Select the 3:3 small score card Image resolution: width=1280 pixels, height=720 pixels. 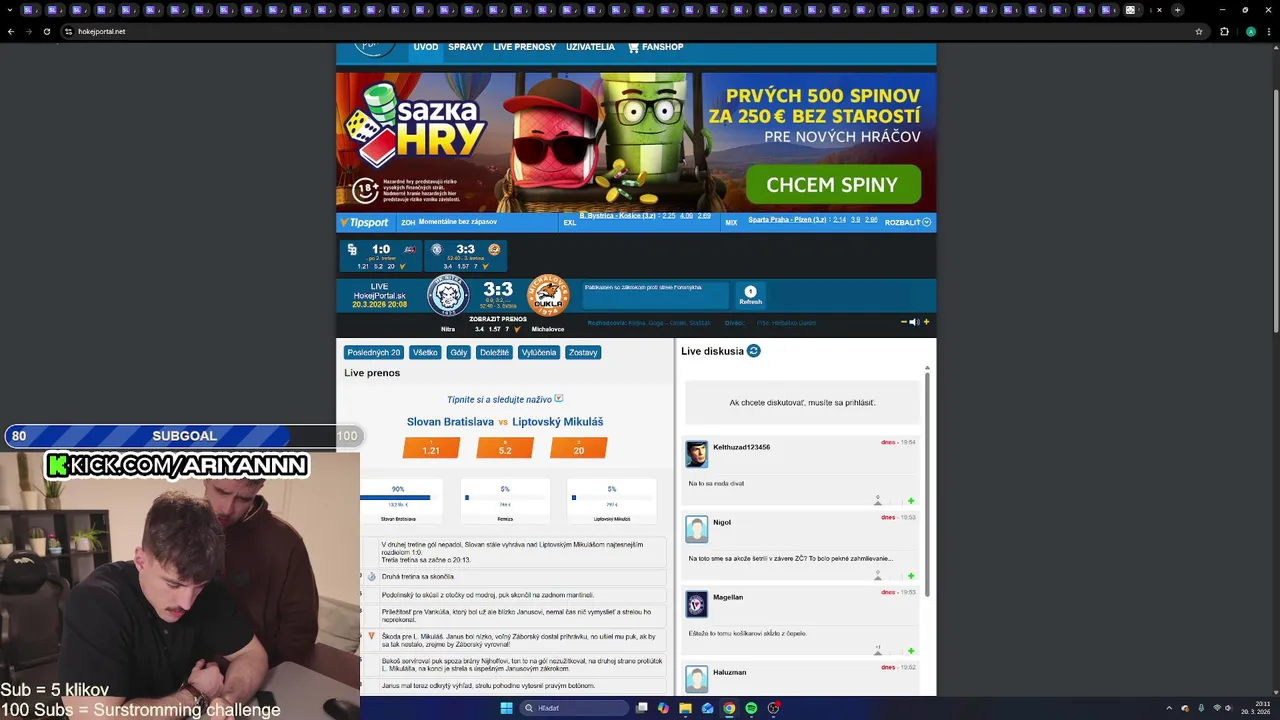coord(465,256)
